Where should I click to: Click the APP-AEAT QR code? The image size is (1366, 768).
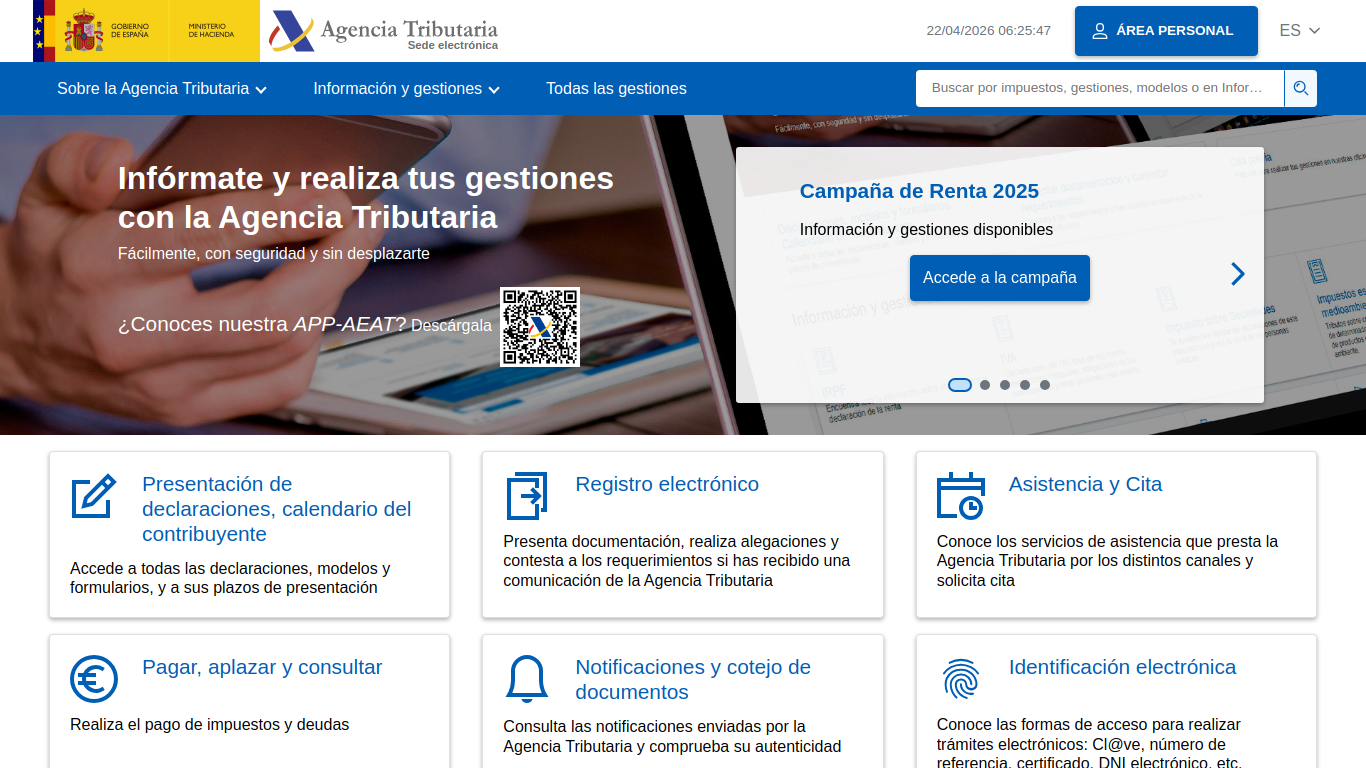[x=540, y=327]
